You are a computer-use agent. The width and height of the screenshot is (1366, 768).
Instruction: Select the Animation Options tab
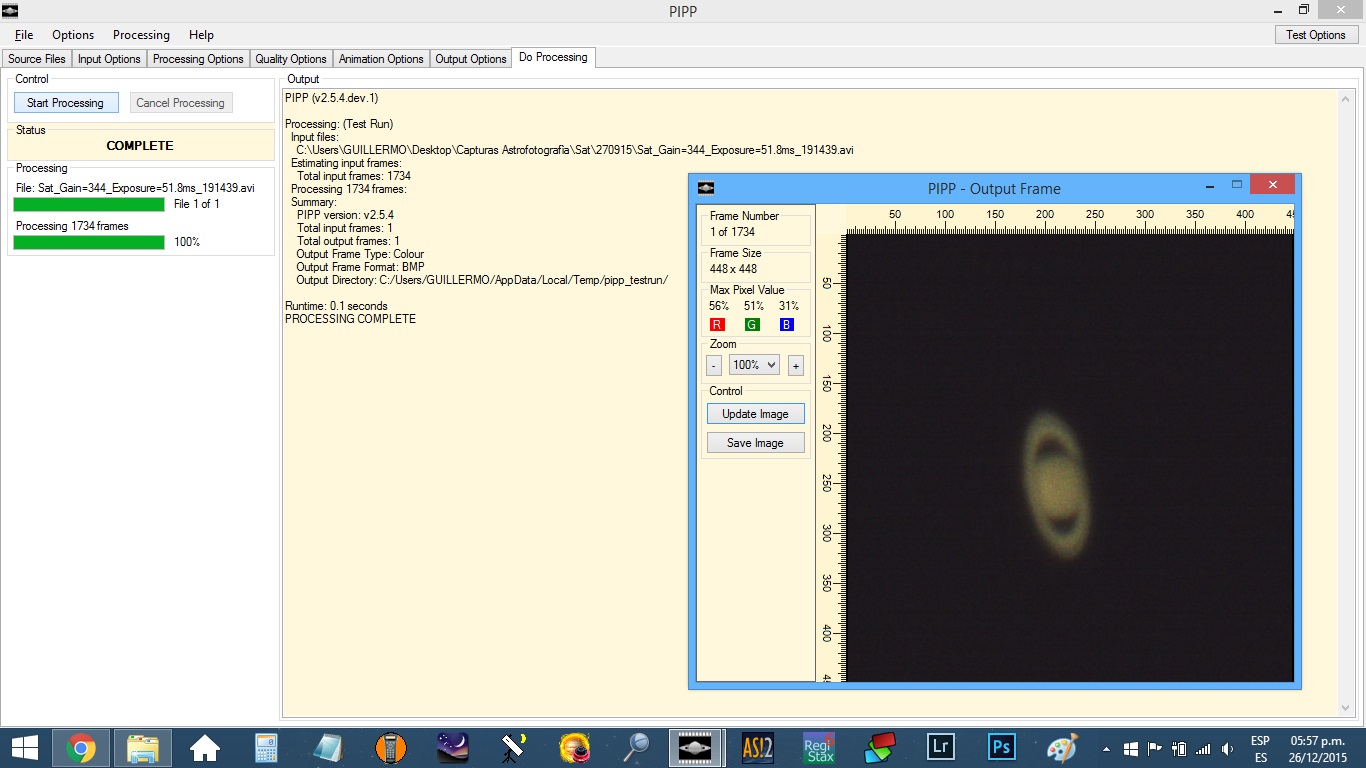click(381, 59)
